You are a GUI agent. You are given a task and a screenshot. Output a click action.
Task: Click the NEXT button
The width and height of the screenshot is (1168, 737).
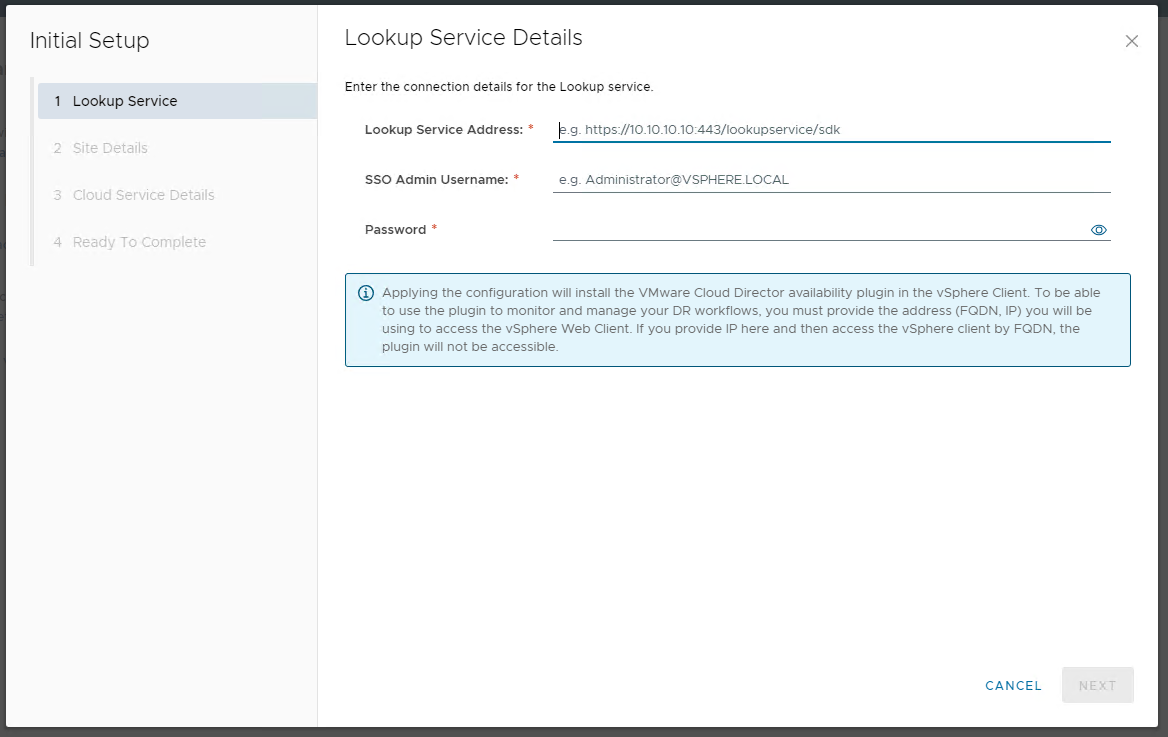(x=1097, y=685)
